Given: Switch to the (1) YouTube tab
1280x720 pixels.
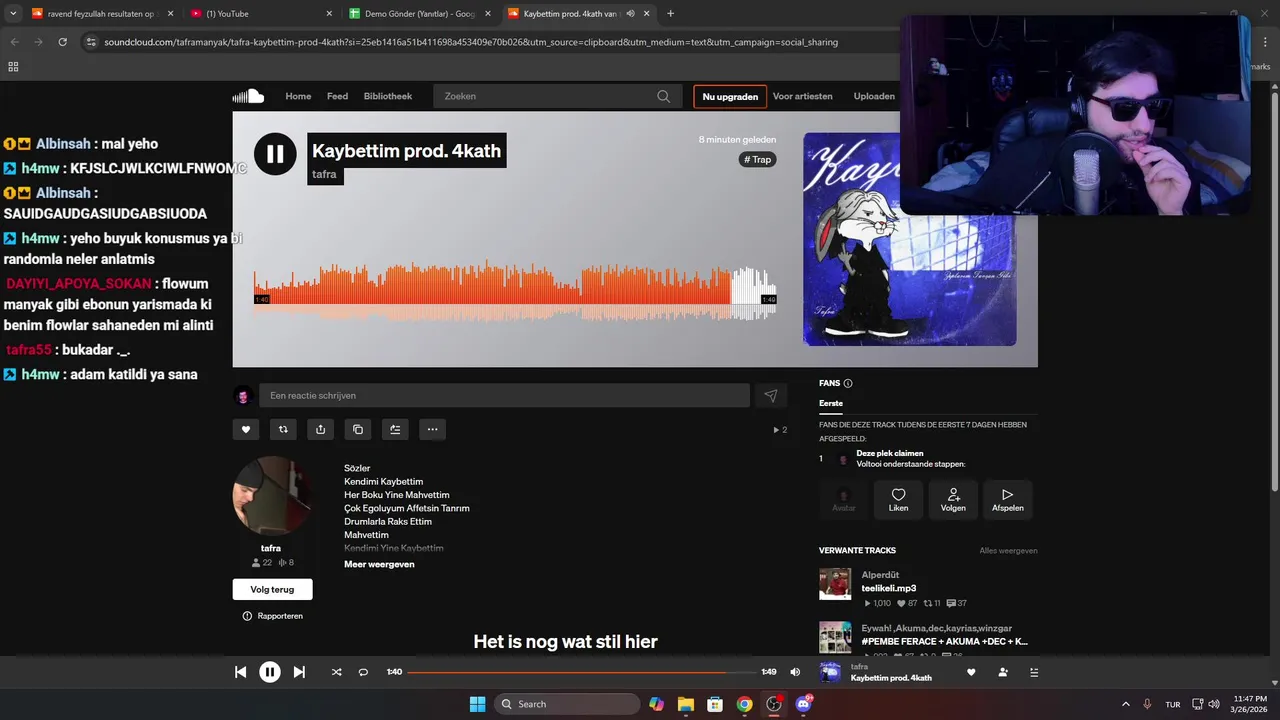Looking at the screenshot, I should 261,13.
